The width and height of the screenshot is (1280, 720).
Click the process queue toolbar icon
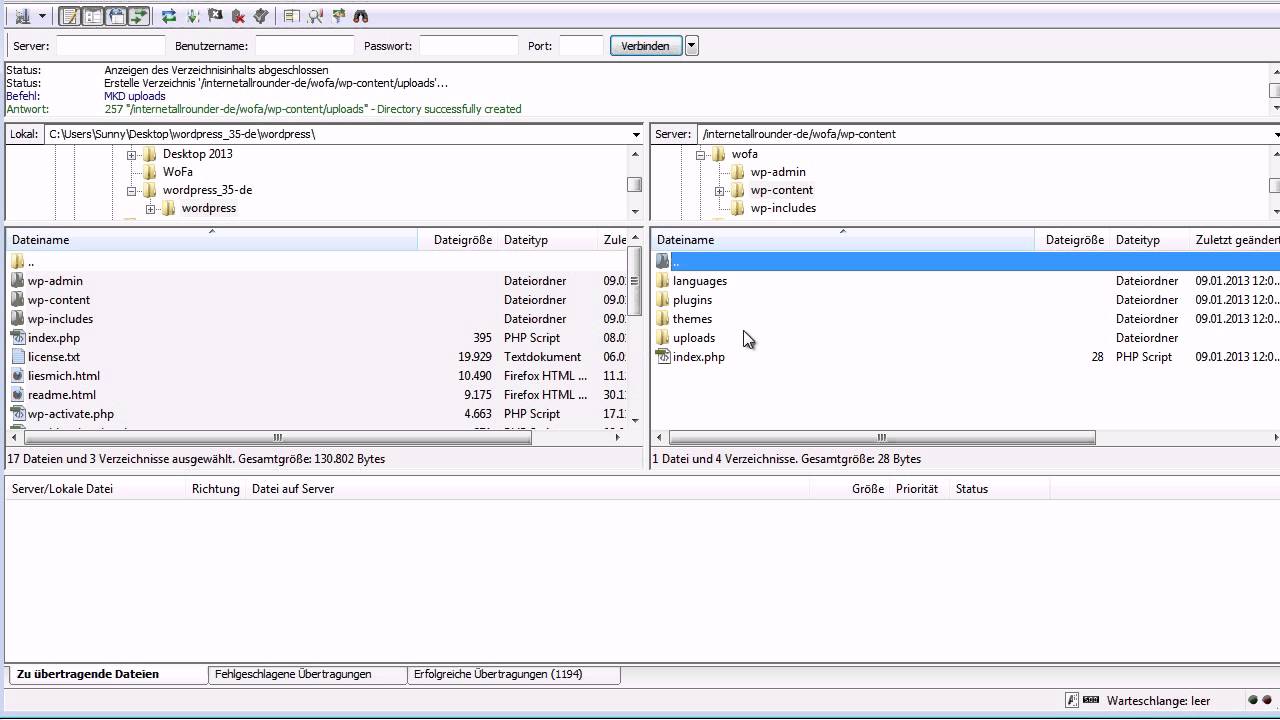[x=193, y=16]
